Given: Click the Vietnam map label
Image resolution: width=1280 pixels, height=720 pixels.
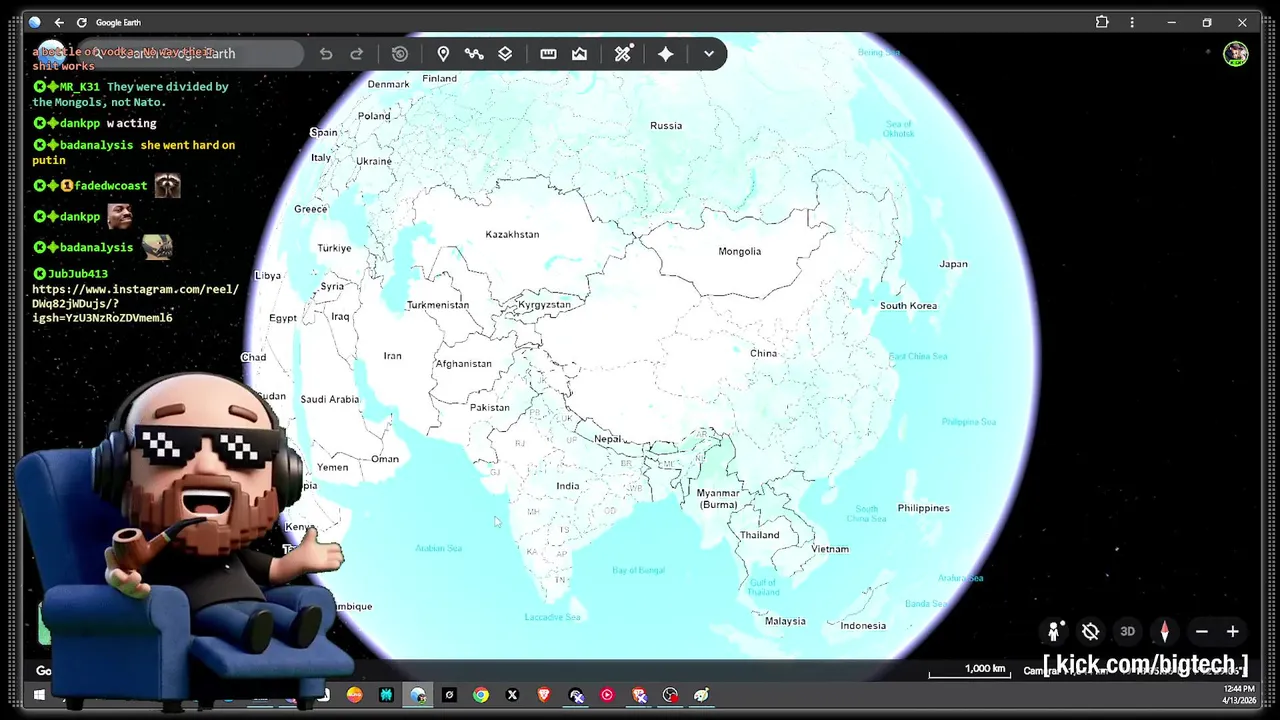Looking at the screenshot, I should click(x=830, y=549).
